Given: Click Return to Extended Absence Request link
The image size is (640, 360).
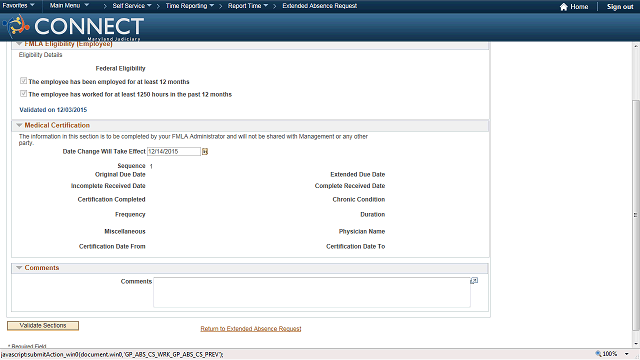Looking at the screenshot, I should (251, 329).
